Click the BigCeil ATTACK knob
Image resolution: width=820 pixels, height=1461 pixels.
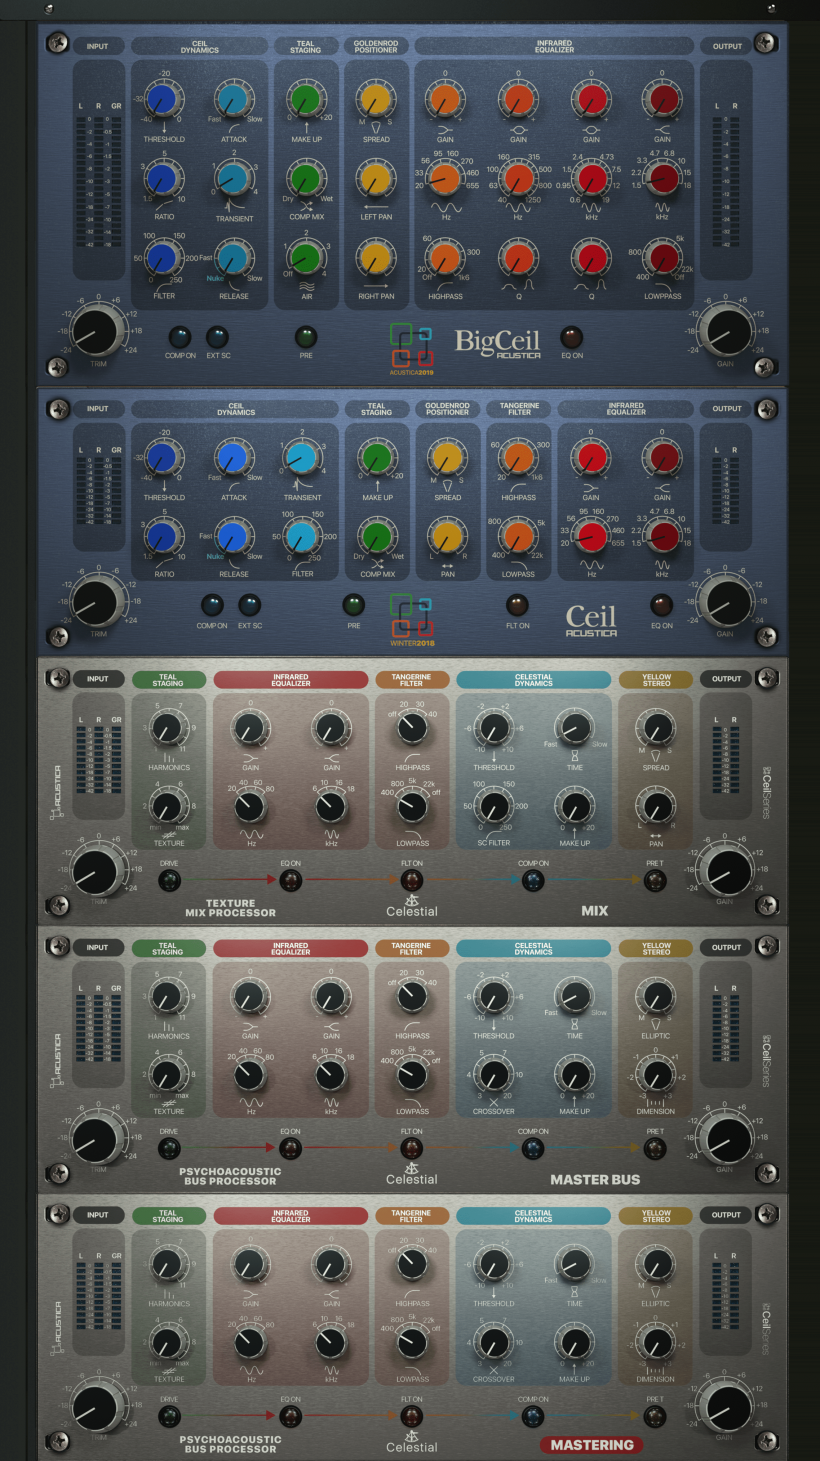(x=232, y=100)
